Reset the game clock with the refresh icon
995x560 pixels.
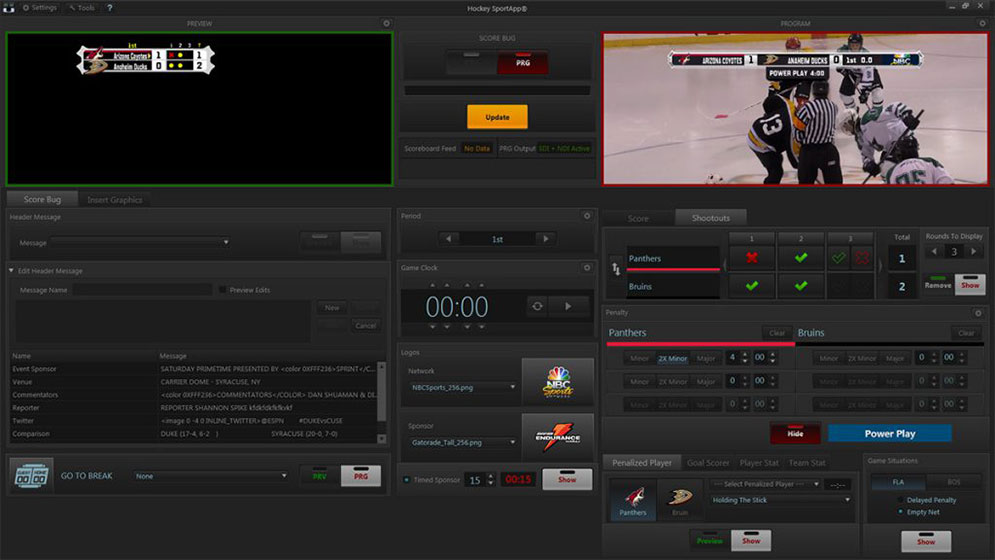coord(537,306)
